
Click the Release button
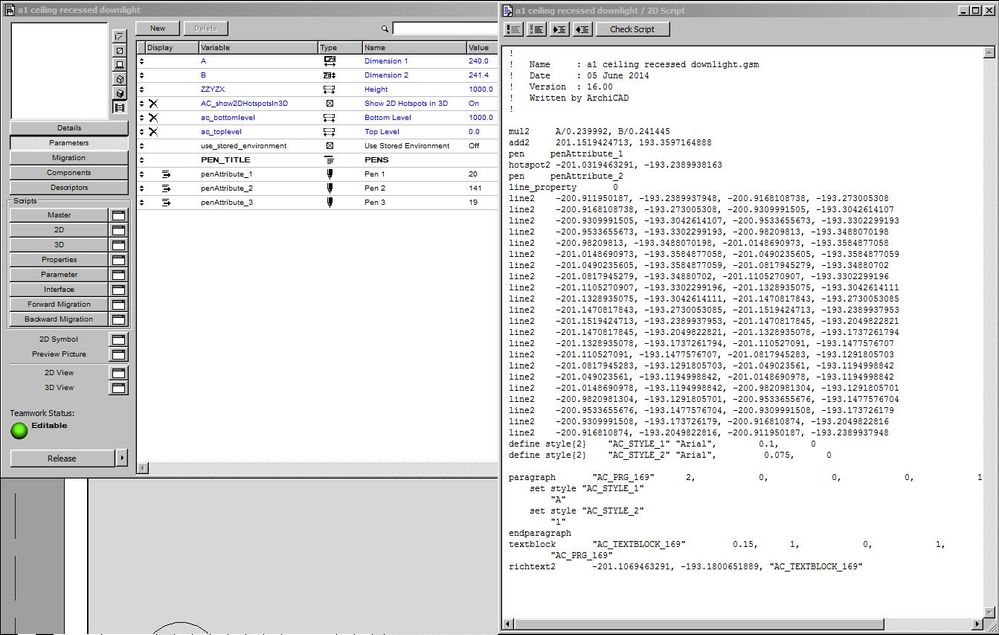pyautogui.click(x=62, y=458)
